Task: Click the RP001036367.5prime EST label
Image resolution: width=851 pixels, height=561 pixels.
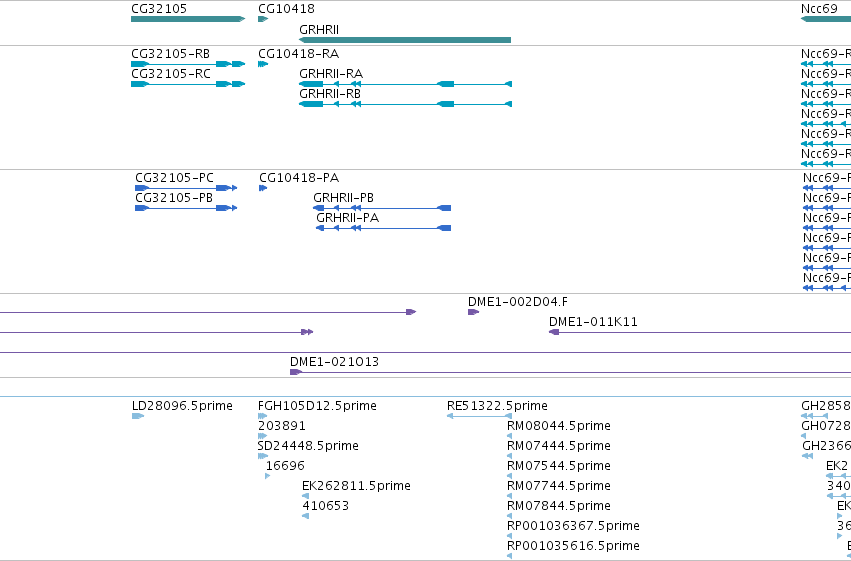Action: pyautogui.click(x=573, y=526)
